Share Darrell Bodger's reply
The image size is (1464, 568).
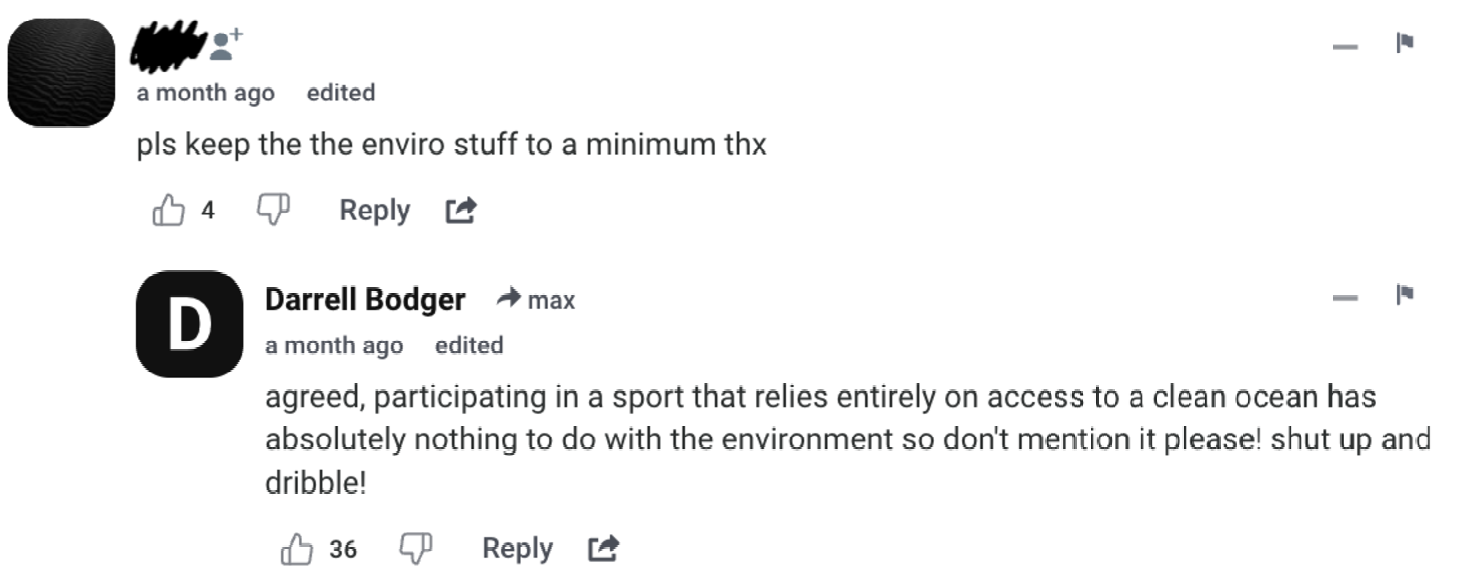pos(603,548)
